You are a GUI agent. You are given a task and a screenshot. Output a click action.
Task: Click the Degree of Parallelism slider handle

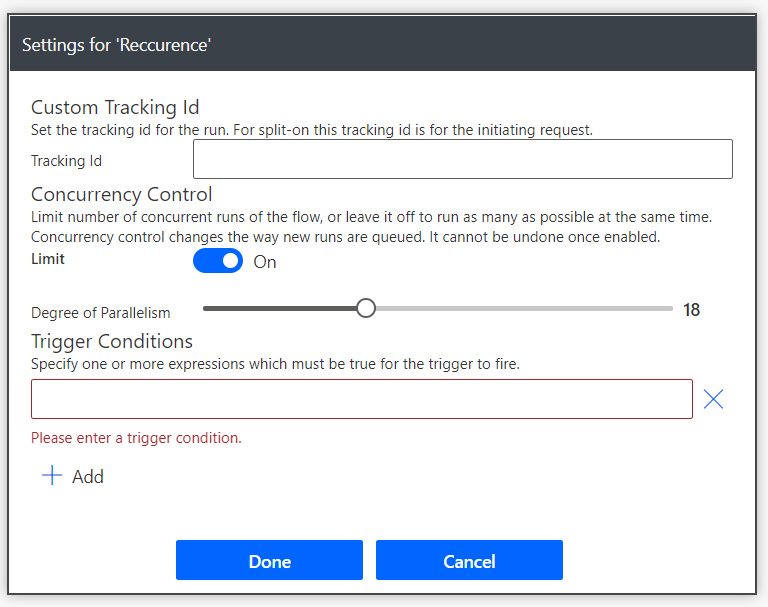pyautogui.click(x=366, y=309)
